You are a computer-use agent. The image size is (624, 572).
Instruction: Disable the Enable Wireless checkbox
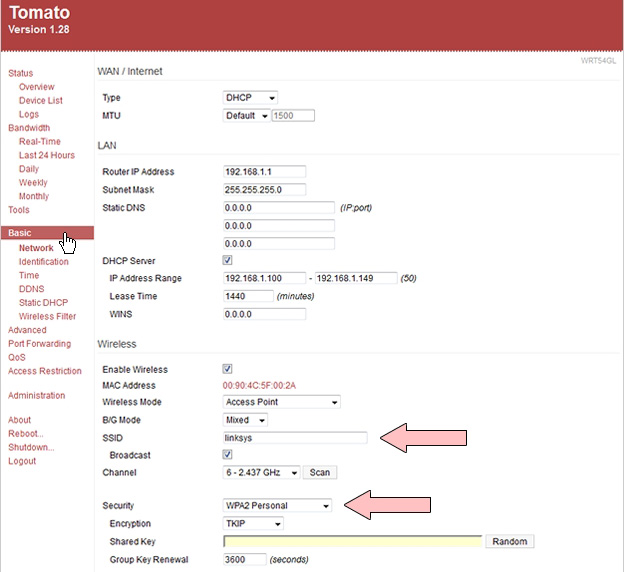pos(228,369)
